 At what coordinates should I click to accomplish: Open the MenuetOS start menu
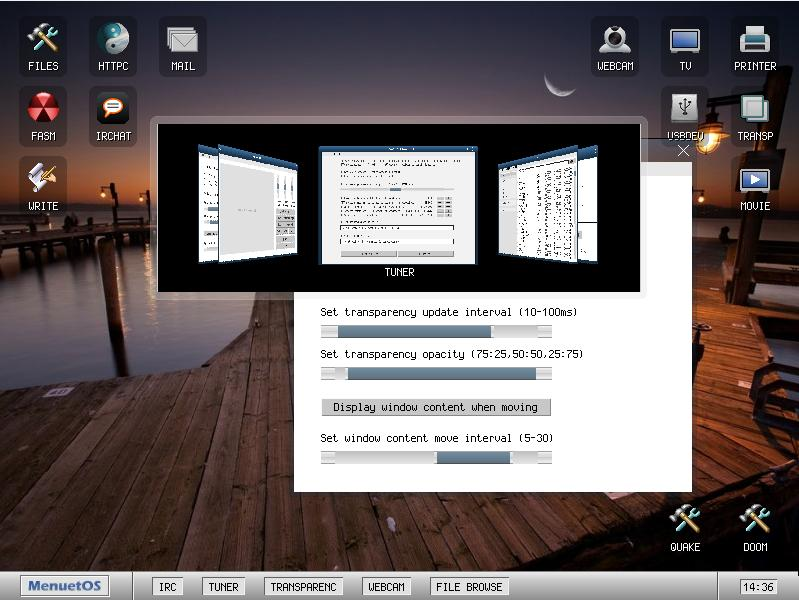(64, 586)
